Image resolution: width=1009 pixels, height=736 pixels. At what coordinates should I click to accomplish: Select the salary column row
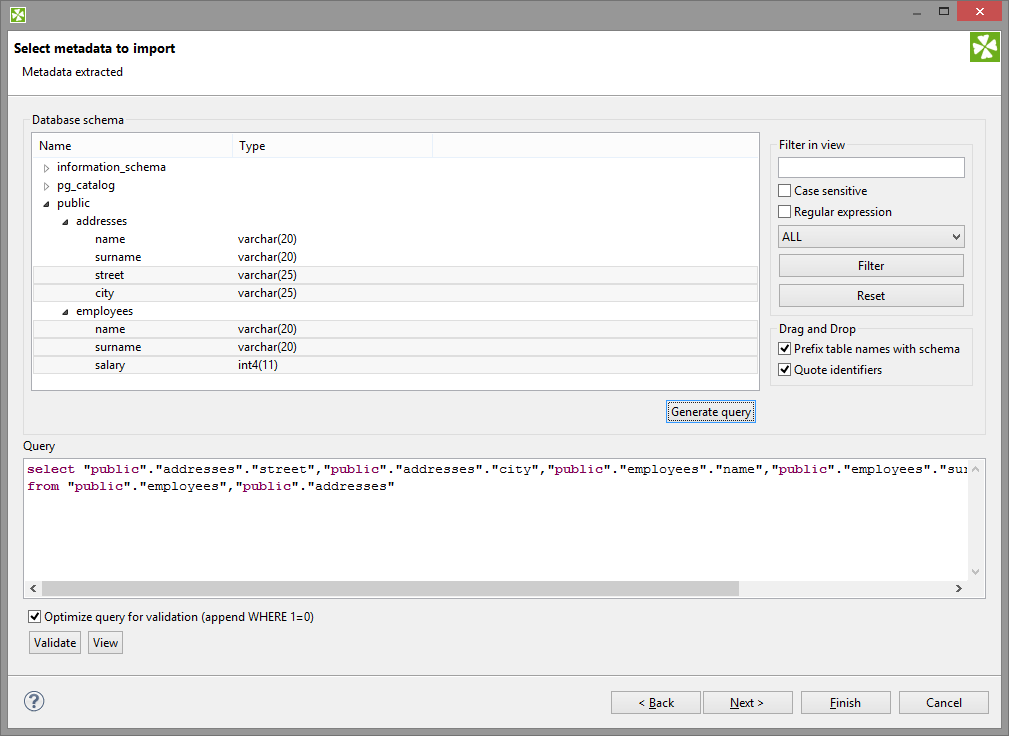click(110, 366)
